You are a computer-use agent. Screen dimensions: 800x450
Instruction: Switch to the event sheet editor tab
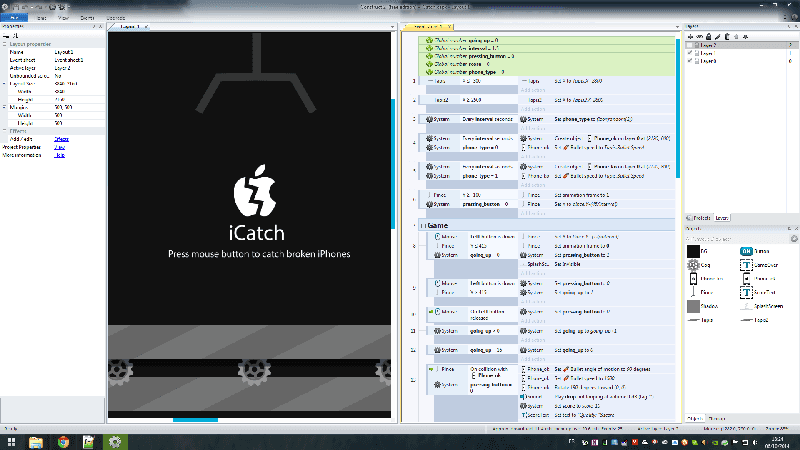428,27
